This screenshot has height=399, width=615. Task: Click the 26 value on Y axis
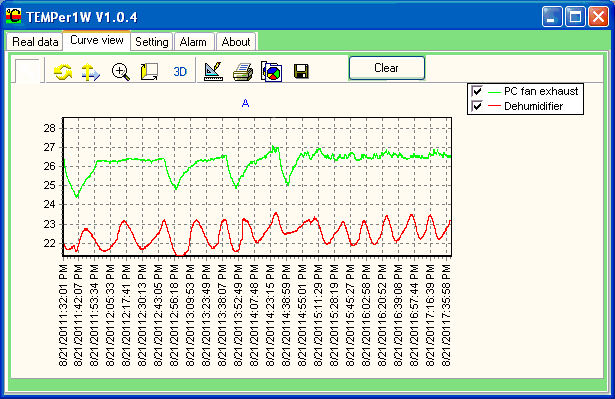pyautogui.click(x=50, y=166)
